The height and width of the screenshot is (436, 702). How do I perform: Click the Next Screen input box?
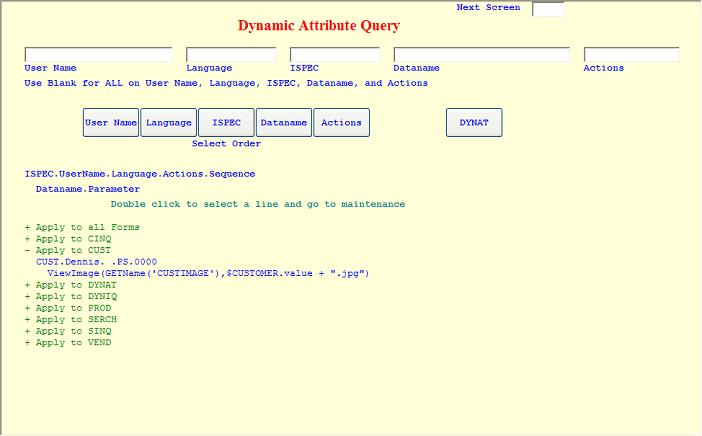click(x=548, y=9)
